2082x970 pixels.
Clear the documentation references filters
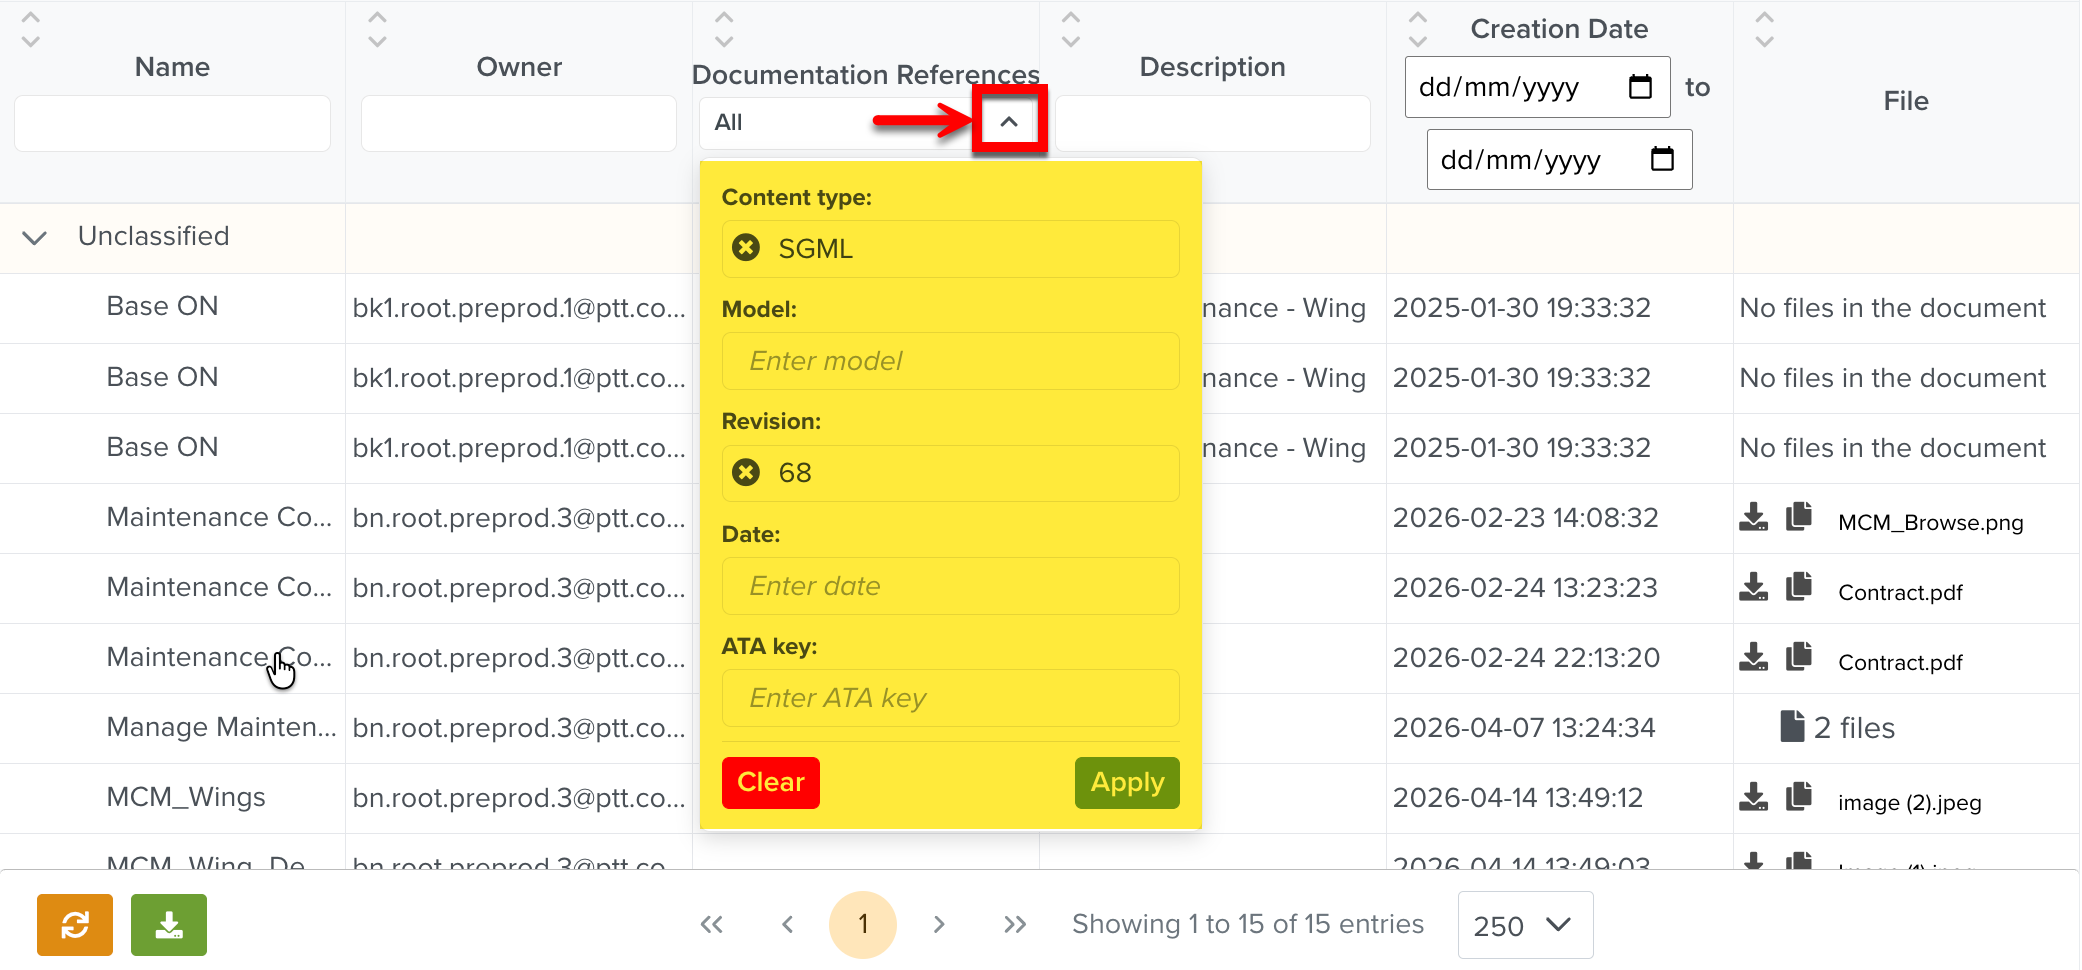tap(770, 783)
